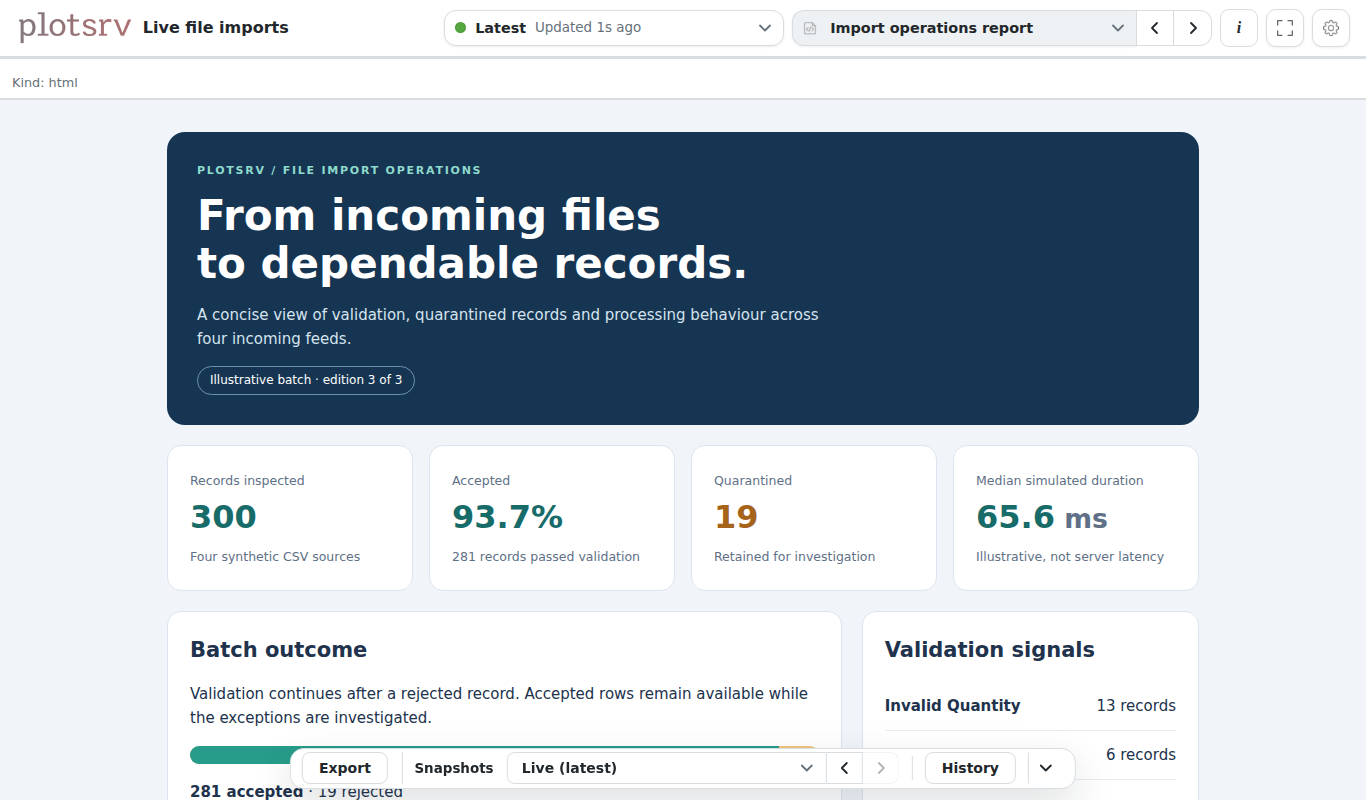This screenshot has width=1366, height=800.
Task: Open the Live (latest) snapshot dropdown
Action: (666, 768)
